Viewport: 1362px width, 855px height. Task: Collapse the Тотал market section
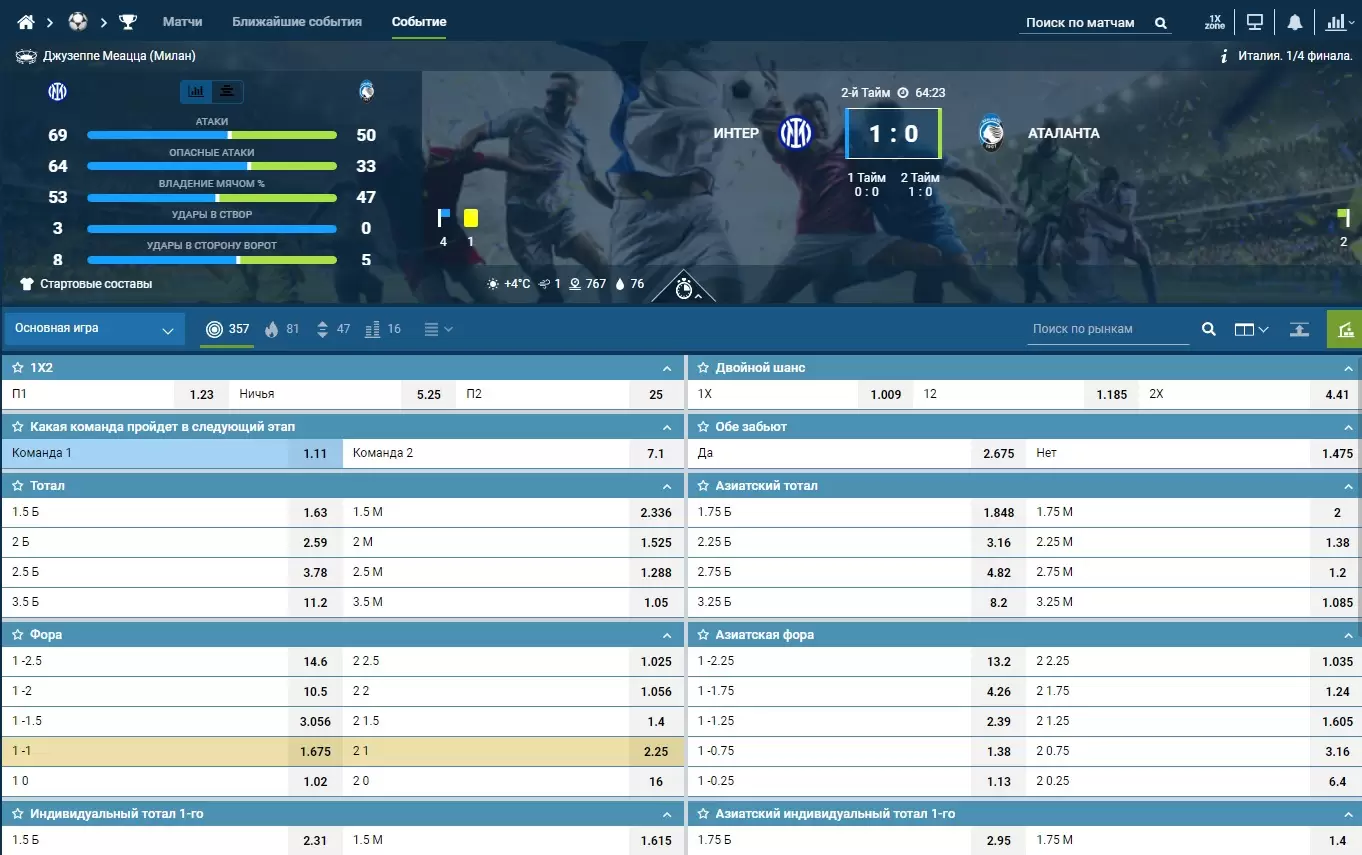click(x=667, y=486)
